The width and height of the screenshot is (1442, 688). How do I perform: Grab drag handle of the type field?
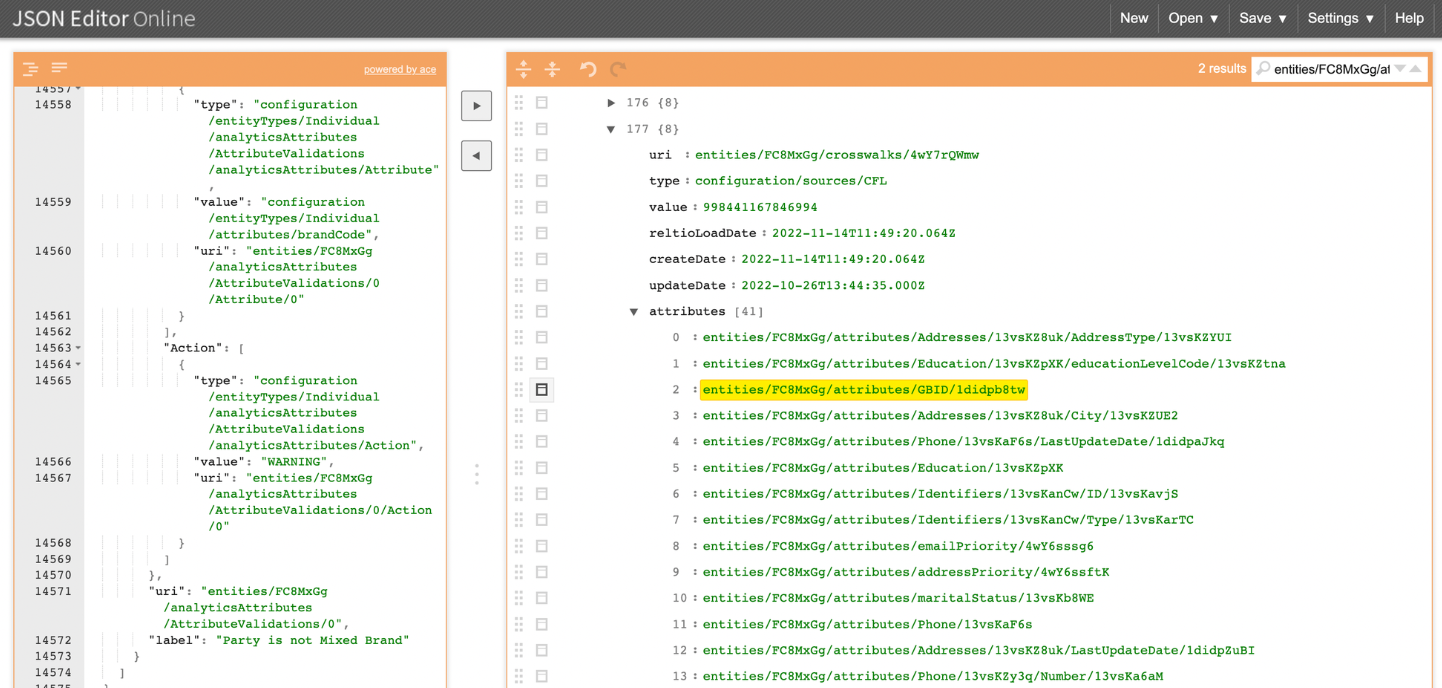[519, 181]
